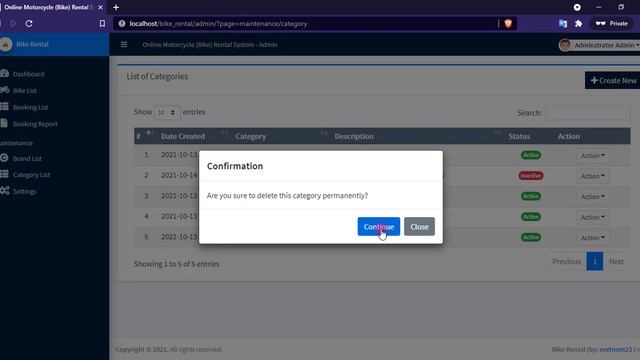Viewport: 640px width, 360px height.
Task: Click the Inactive status badge in row 2
Action: (x=531, y=176)
